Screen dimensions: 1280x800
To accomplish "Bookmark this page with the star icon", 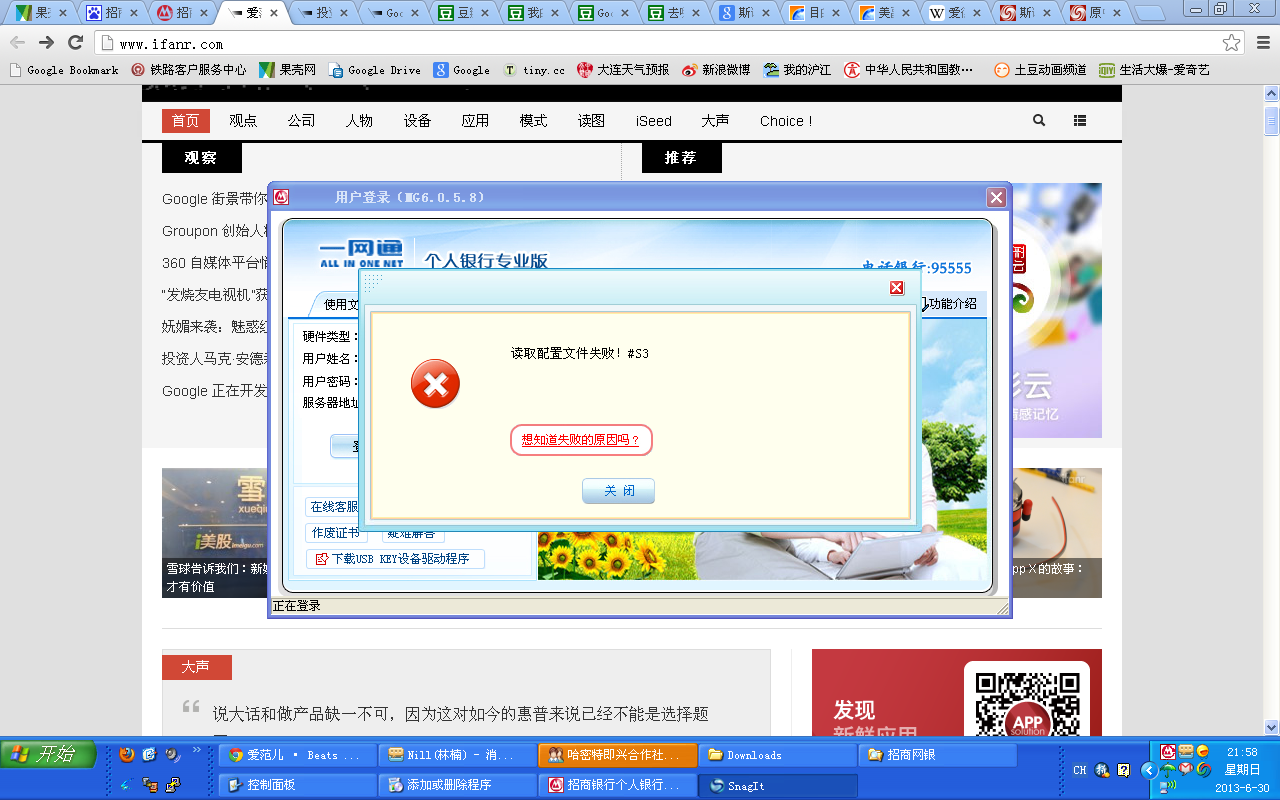I will (x=1232, y=43).
